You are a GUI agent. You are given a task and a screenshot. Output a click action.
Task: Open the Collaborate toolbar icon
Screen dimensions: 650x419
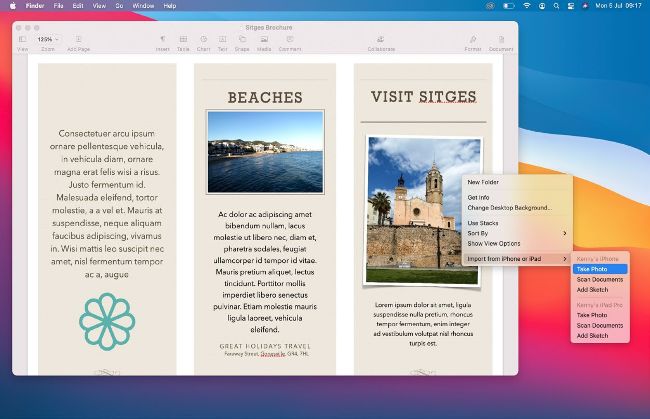coord(381,40)
